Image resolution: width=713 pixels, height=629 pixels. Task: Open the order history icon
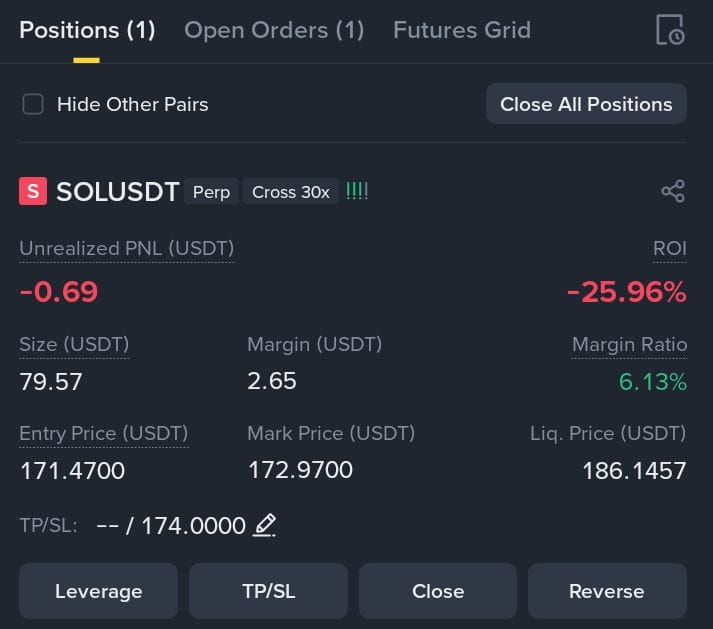[x=670, y=30]
